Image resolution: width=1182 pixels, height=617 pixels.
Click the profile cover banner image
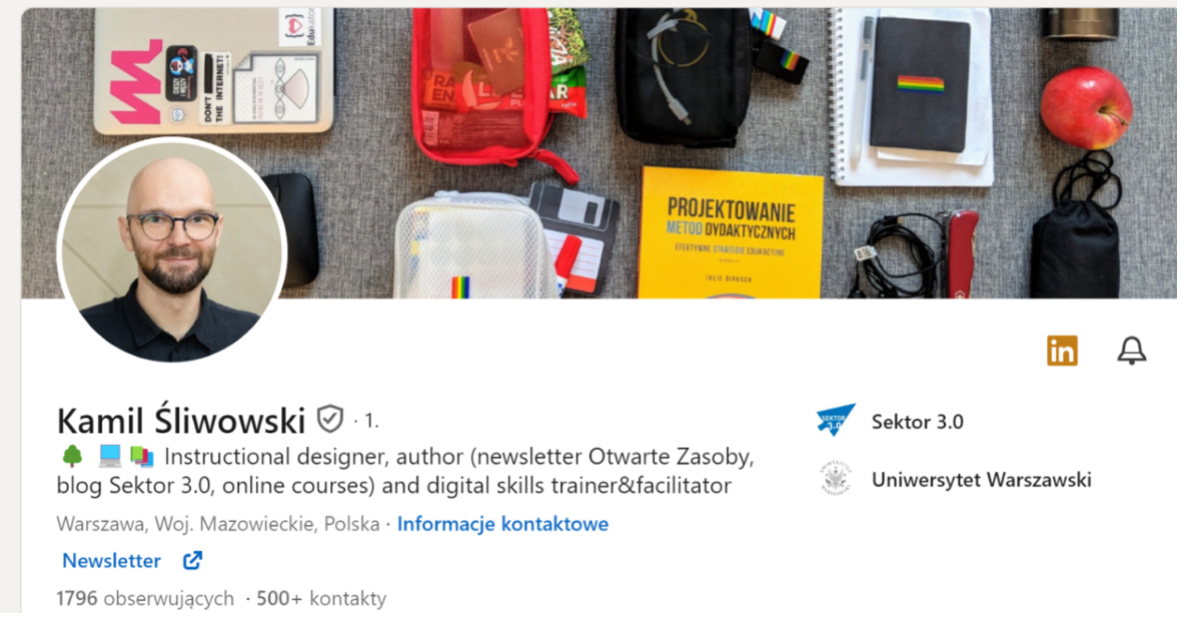click(599, 153)
